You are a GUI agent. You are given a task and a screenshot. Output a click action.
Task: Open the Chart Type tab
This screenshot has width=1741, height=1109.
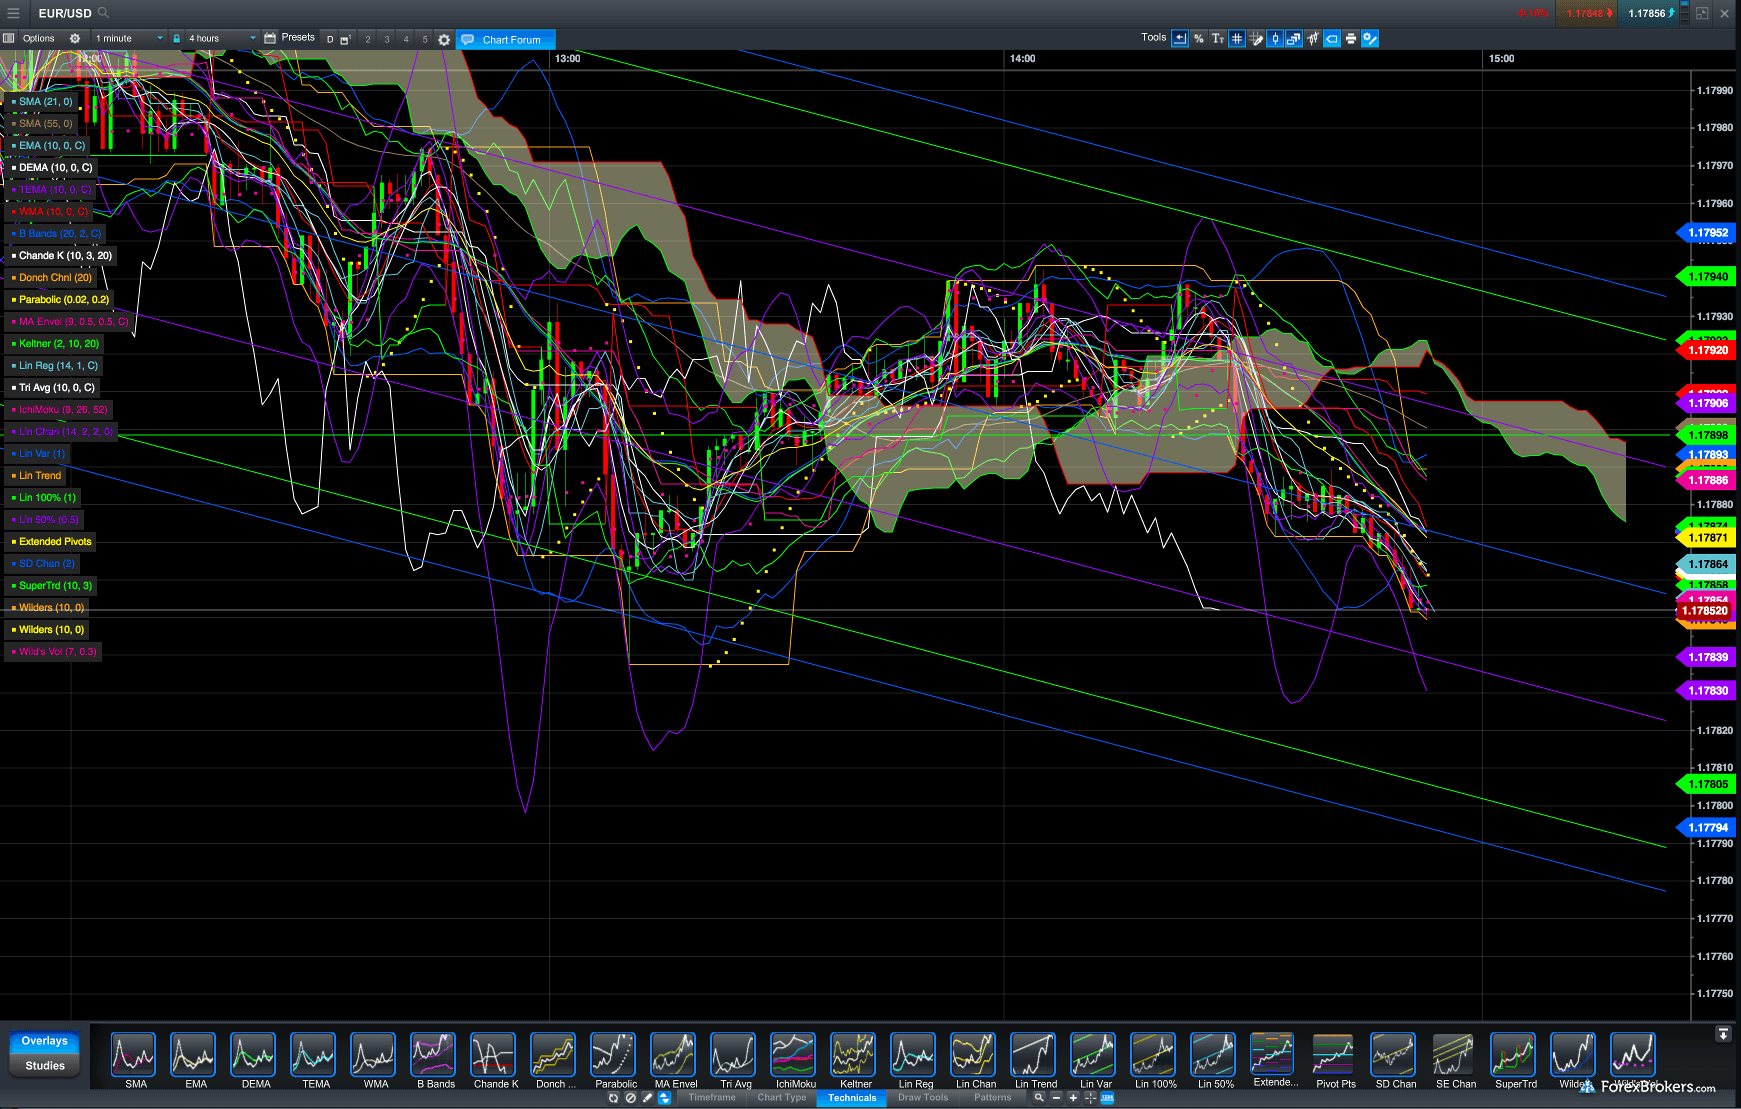[x=782, y=1098]
